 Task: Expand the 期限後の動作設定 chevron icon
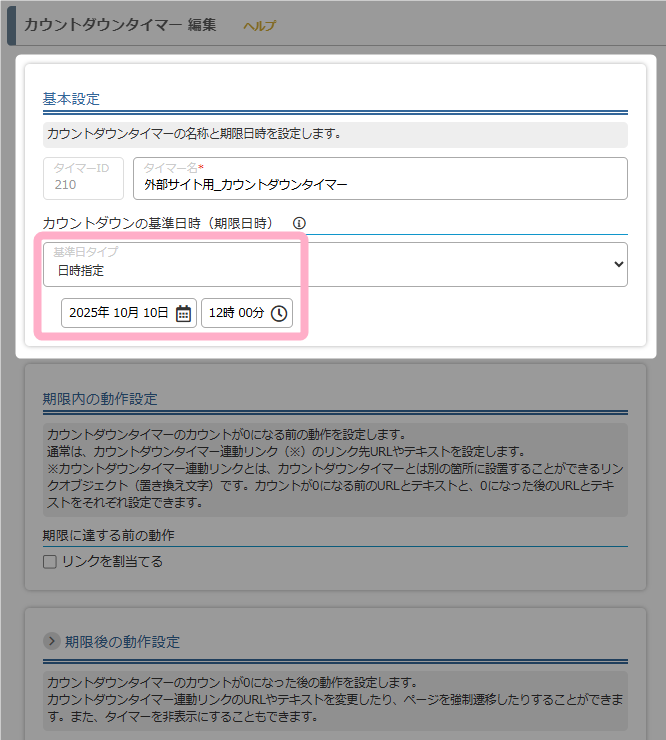point(52,641)
